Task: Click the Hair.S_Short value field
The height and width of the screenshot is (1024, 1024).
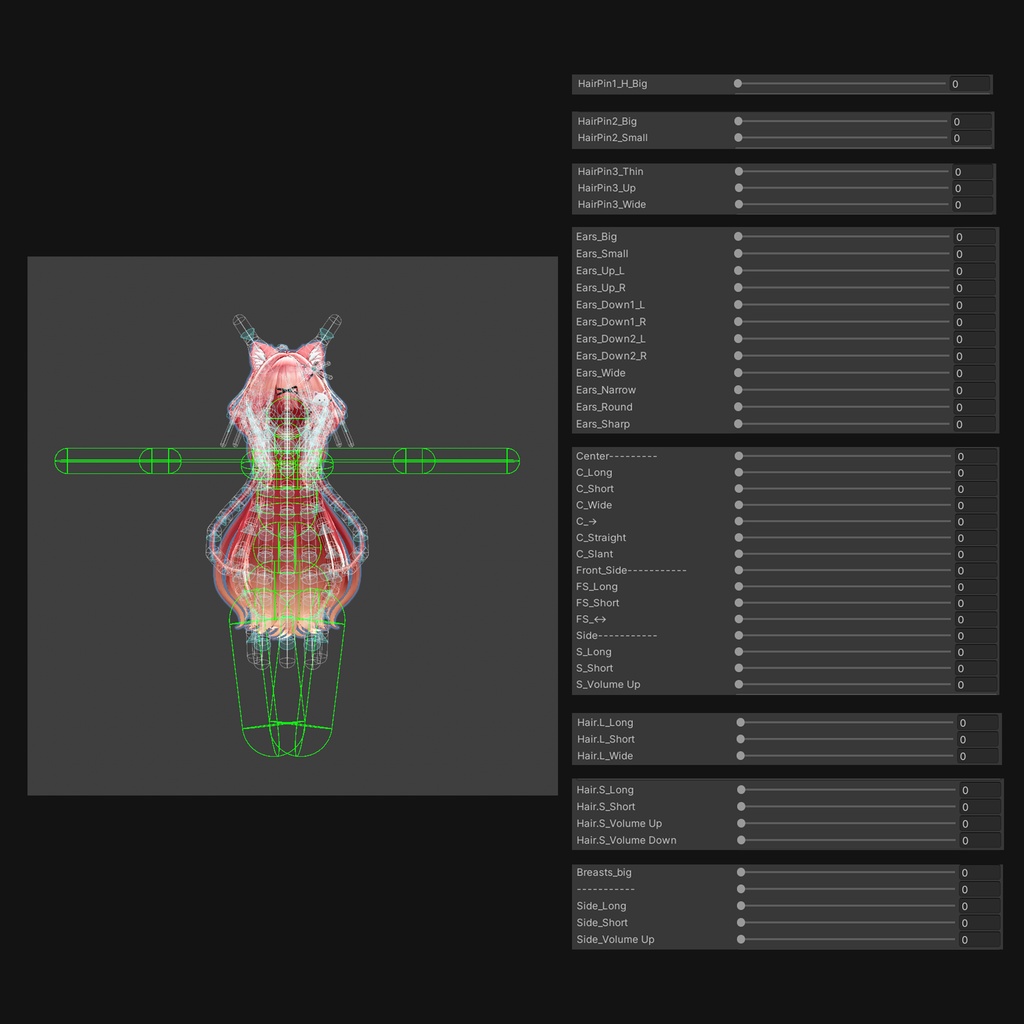Action: click(x=980, y=807)
